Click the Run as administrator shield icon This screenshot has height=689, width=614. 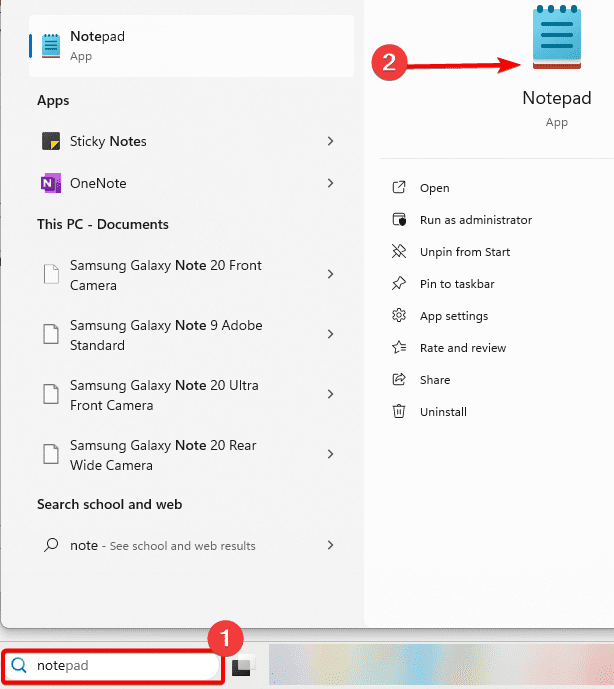pyautogui.click(x=399, y=220)
